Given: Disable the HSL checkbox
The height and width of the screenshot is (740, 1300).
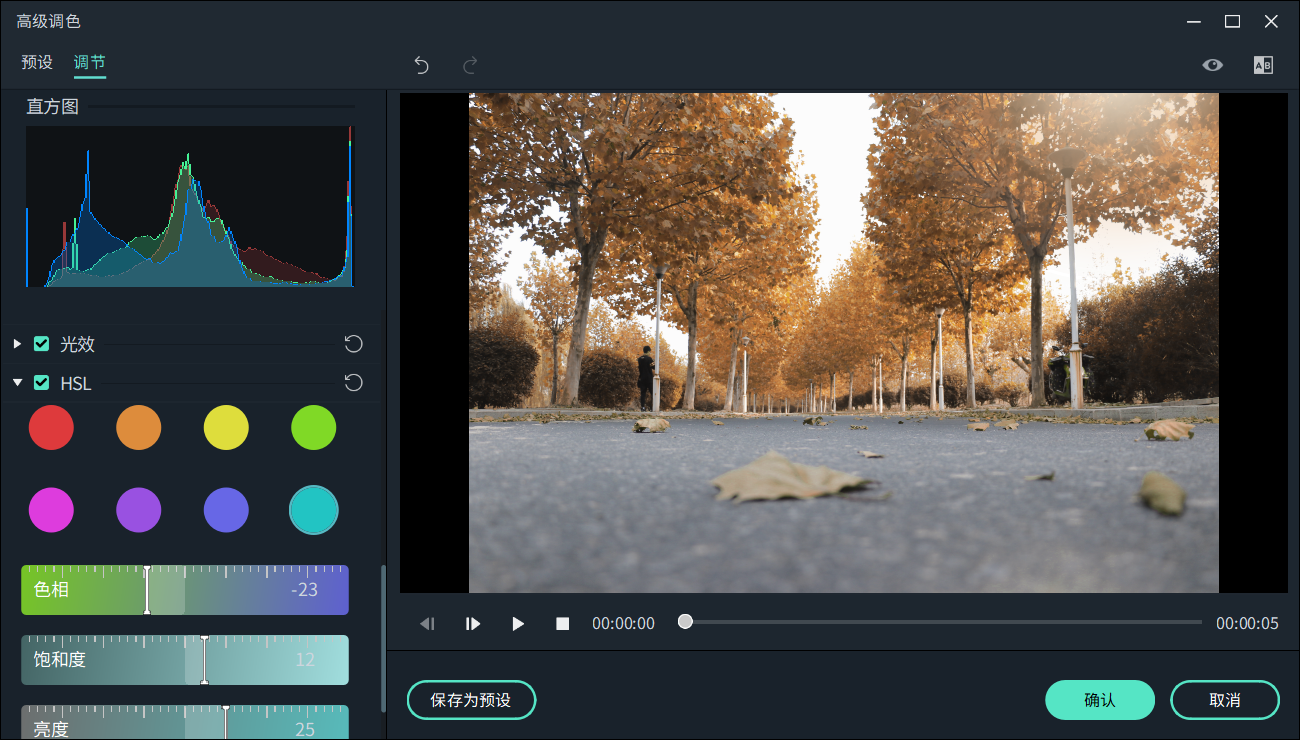Looking at the screenshot, I should [42, 383].
